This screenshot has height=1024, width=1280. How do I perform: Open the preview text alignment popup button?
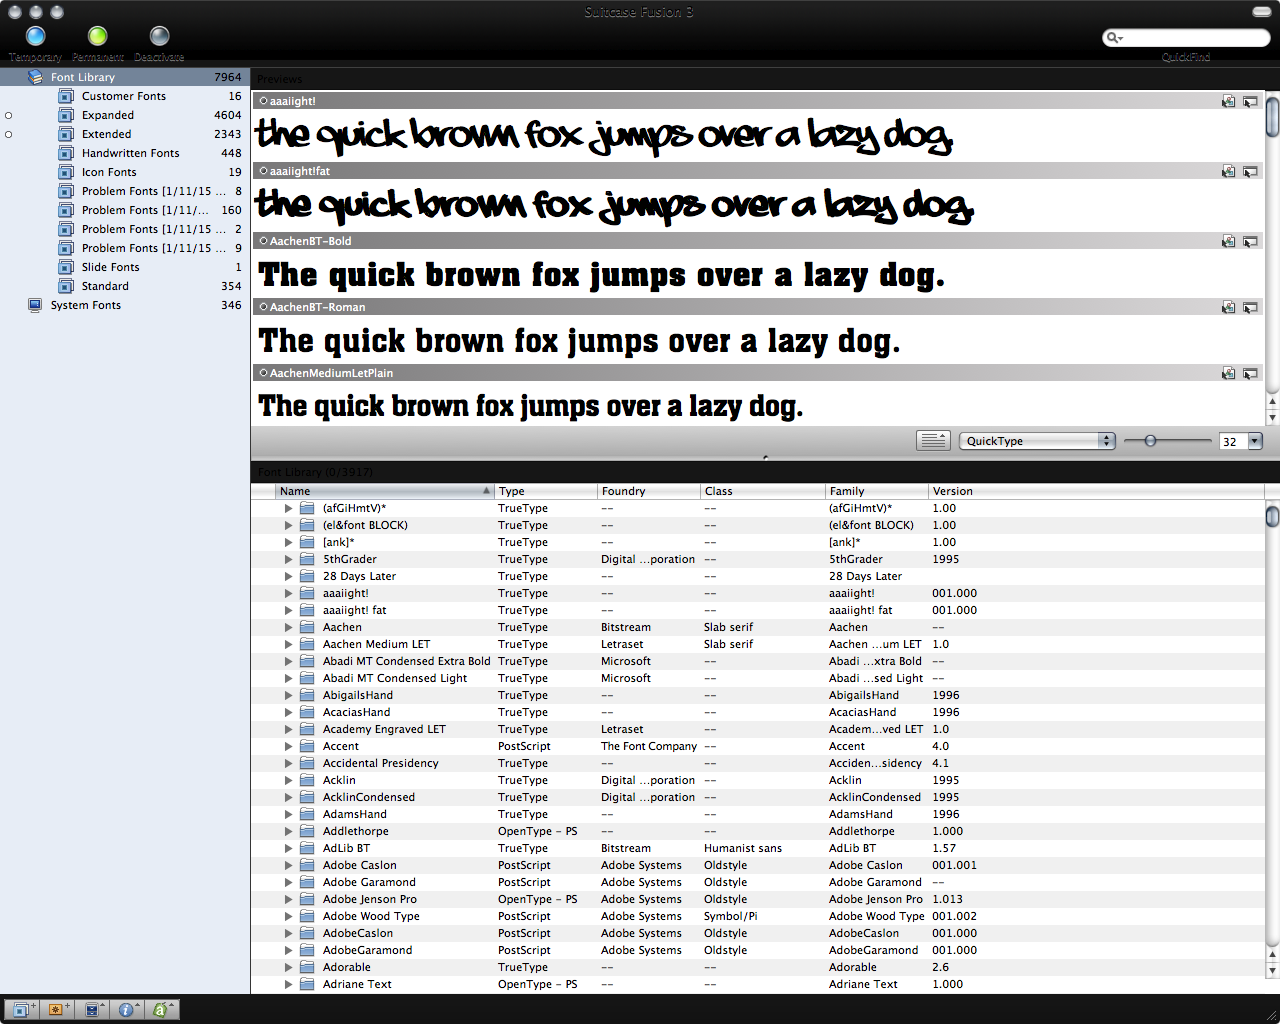click(x=934, y=441)
